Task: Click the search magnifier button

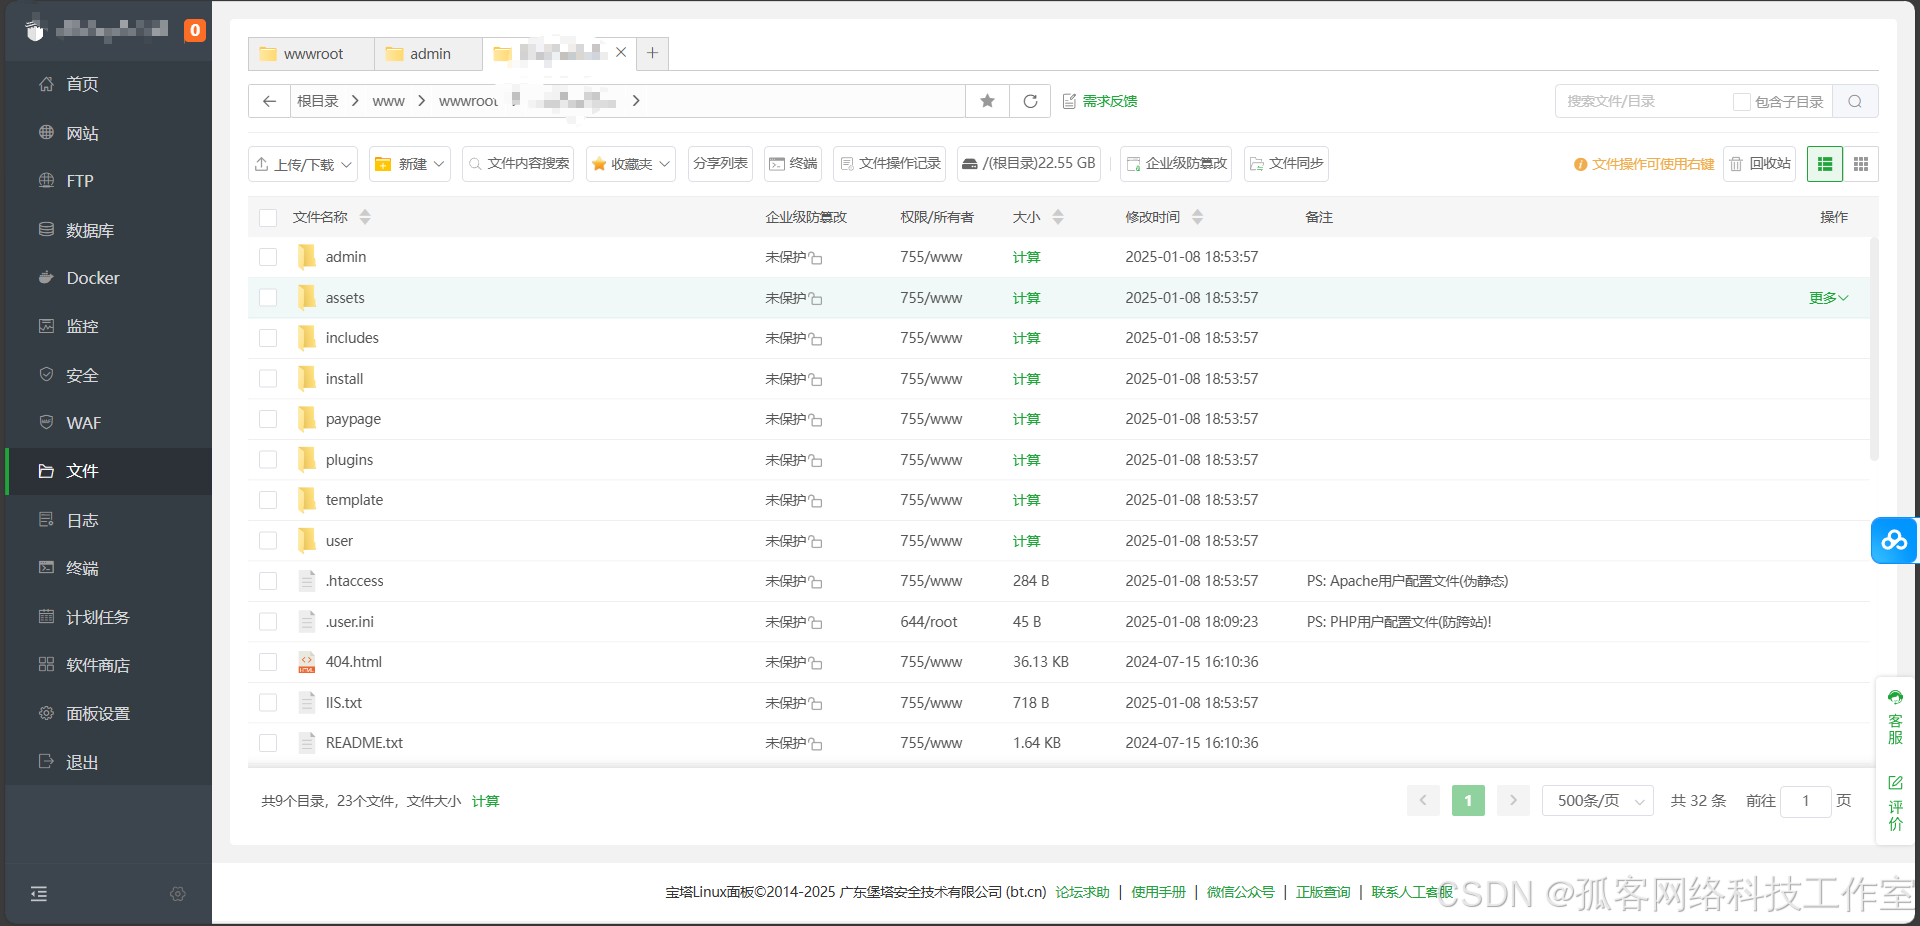Action: click(1855, 101)
